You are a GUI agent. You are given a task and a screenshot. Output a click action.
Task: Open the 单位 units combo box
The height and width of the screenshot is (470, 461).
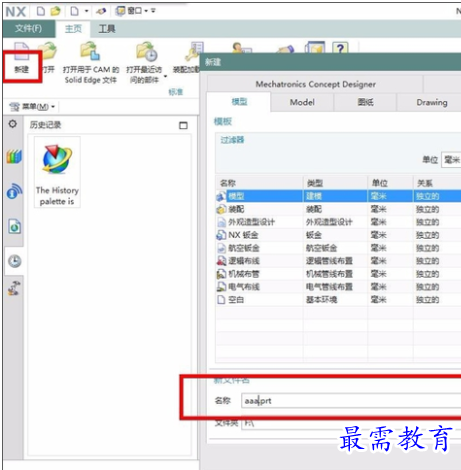tap(451, 160)
